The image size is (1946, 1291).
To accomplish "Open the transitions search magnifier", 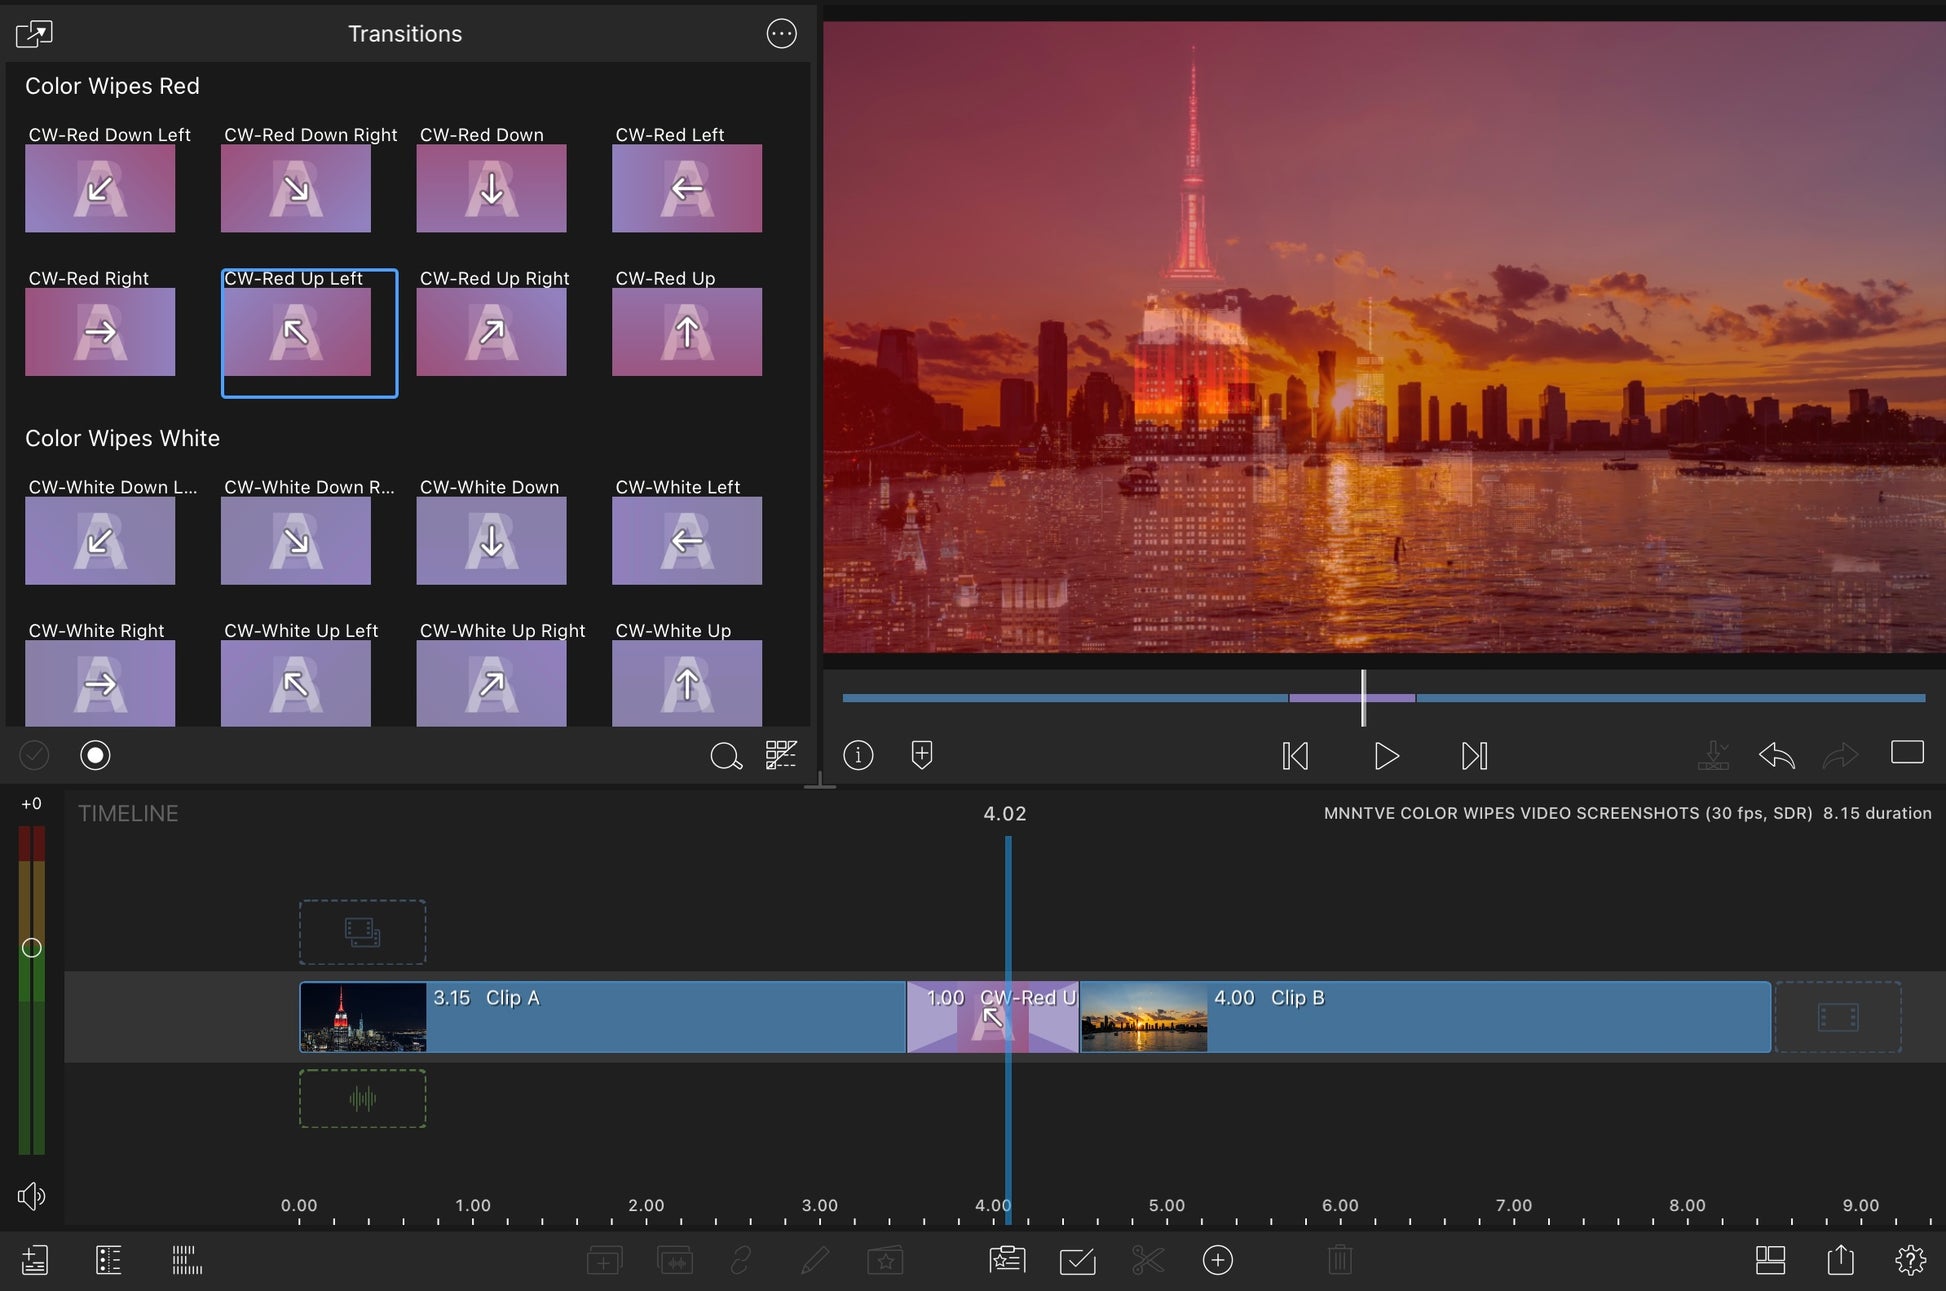I will click(725, 756).
